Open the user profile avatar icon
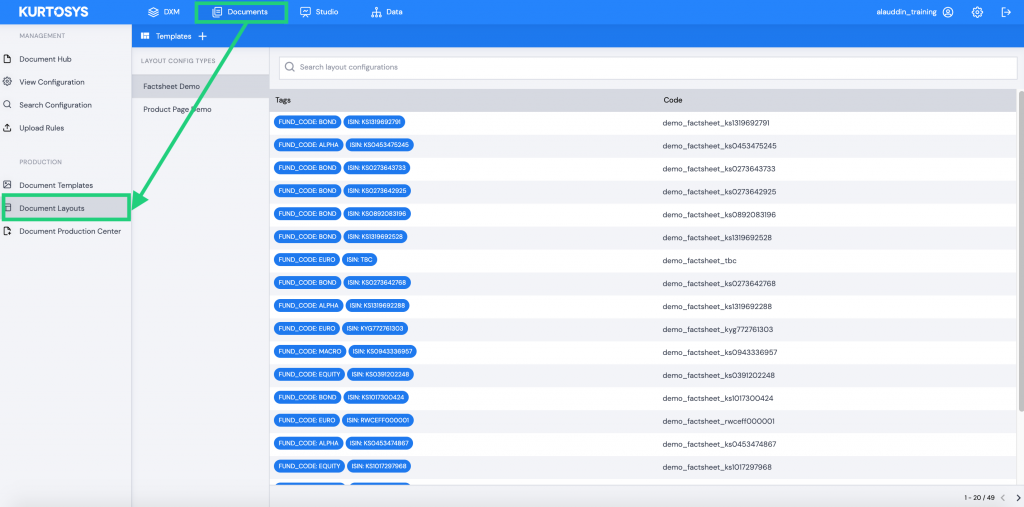The image size is (1024, 507). pyautogui.click(x=948, y=12)
